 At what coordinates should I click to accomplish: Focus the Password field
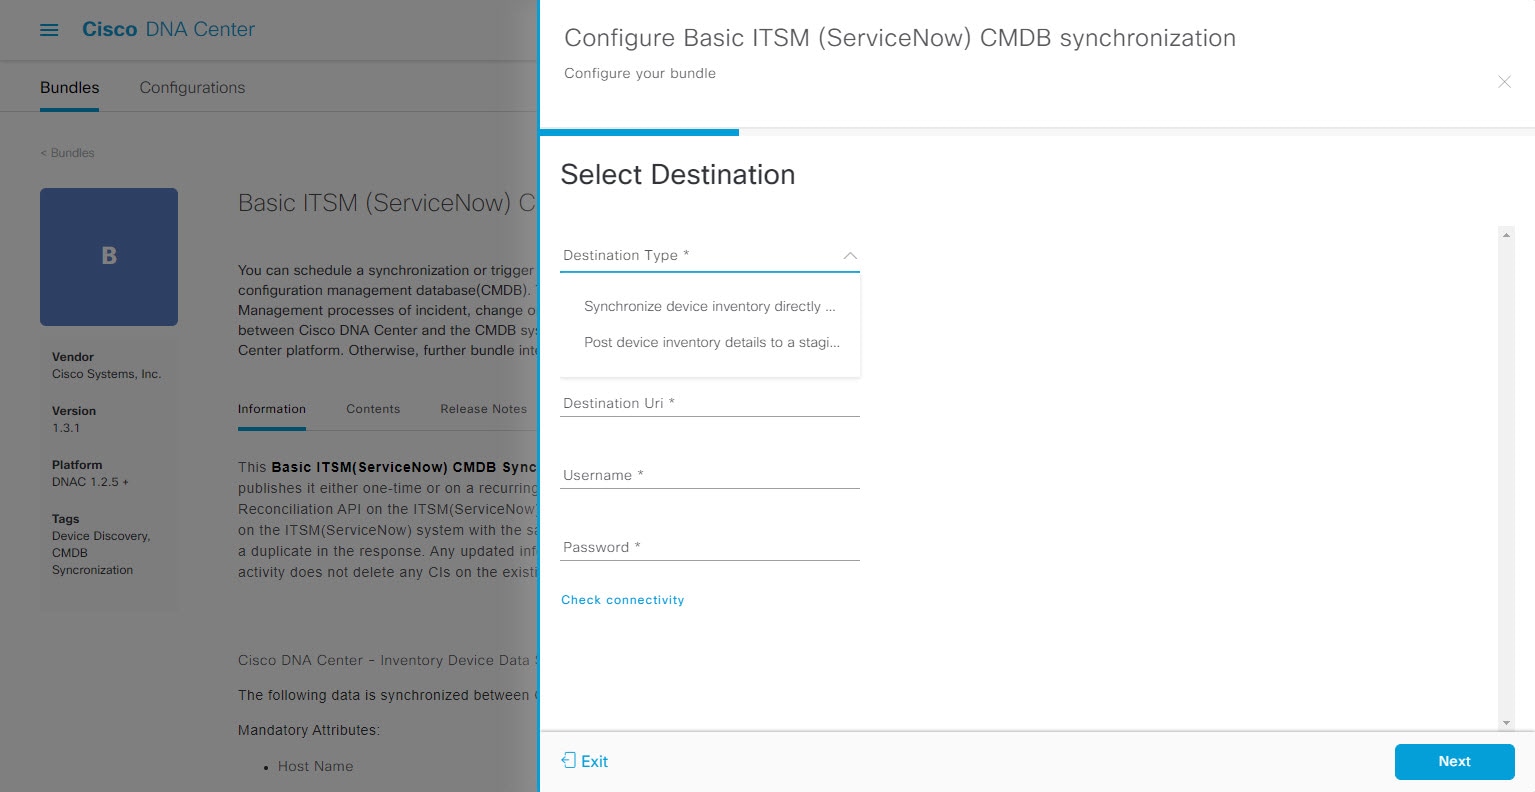(710, 547)
